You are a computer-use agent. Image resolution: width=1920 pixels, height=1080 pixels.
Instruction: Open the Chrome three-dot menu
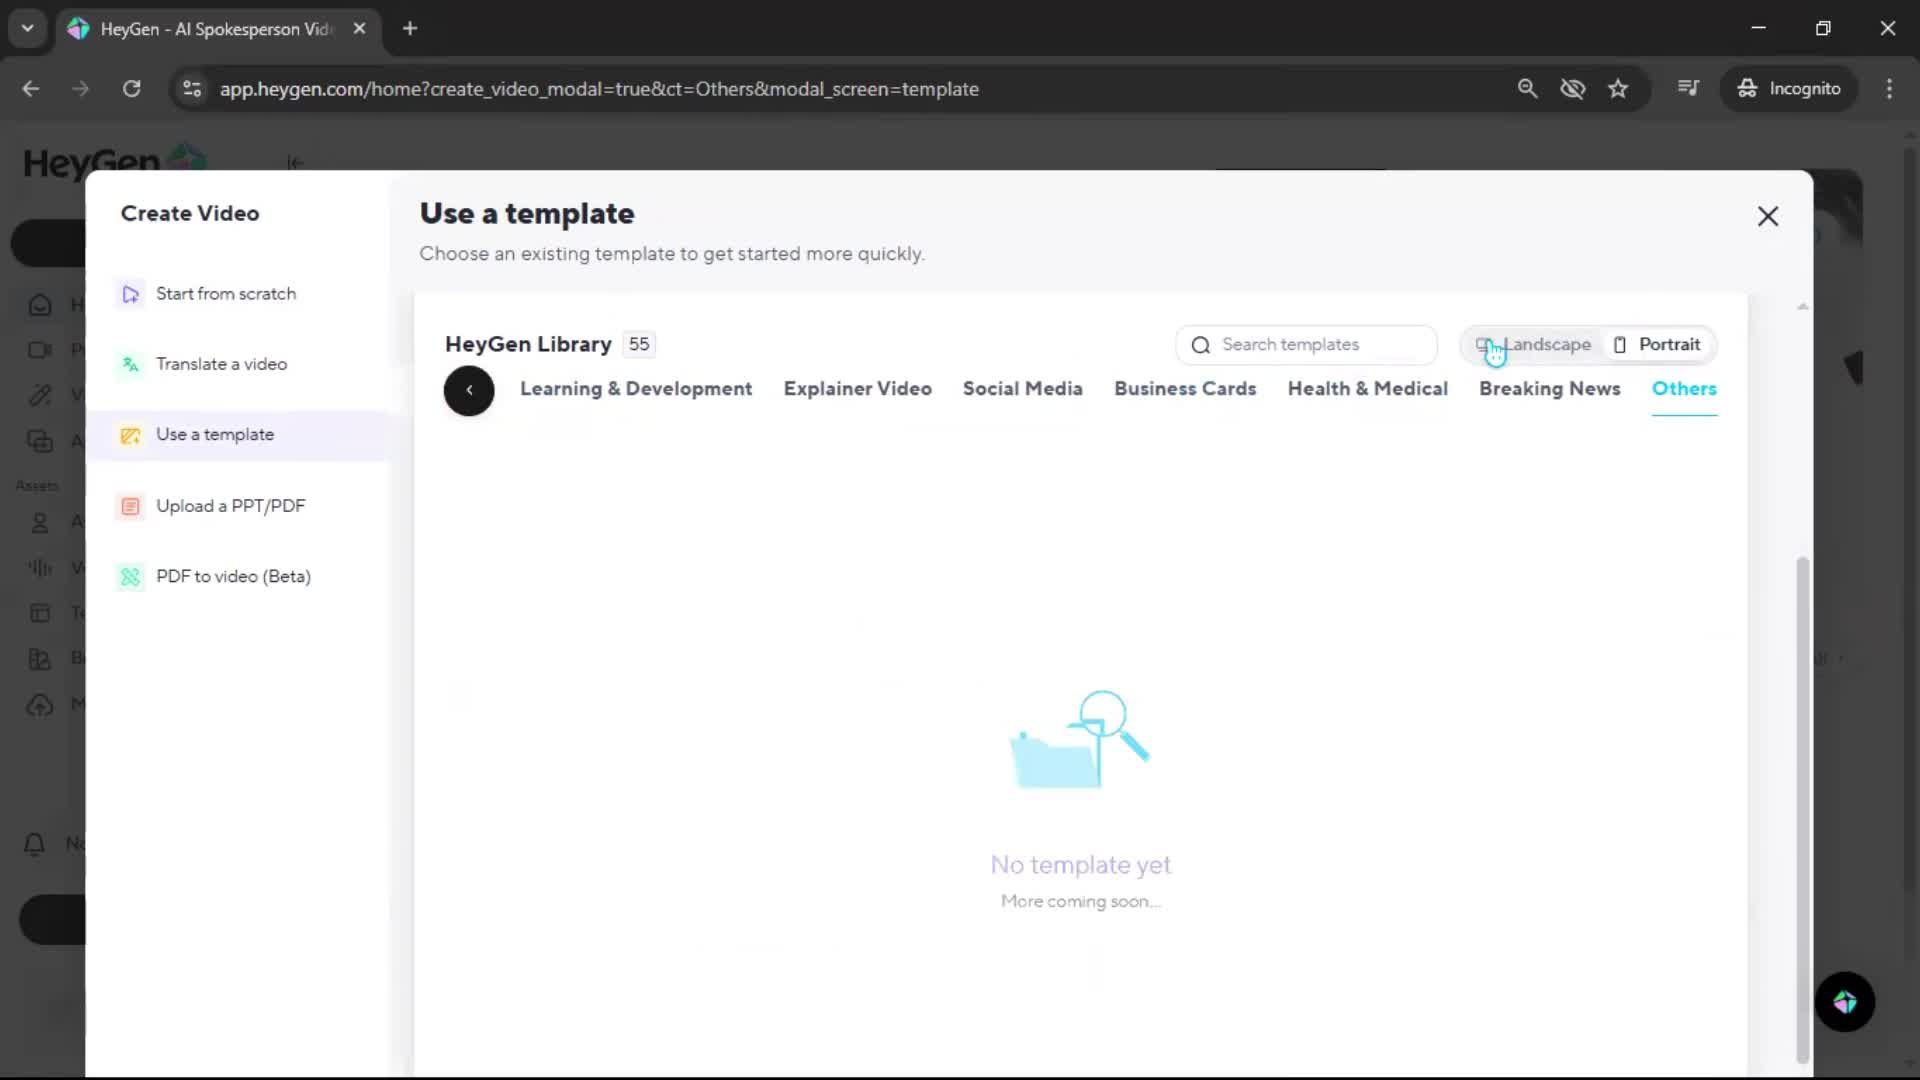click(1889, 89)
